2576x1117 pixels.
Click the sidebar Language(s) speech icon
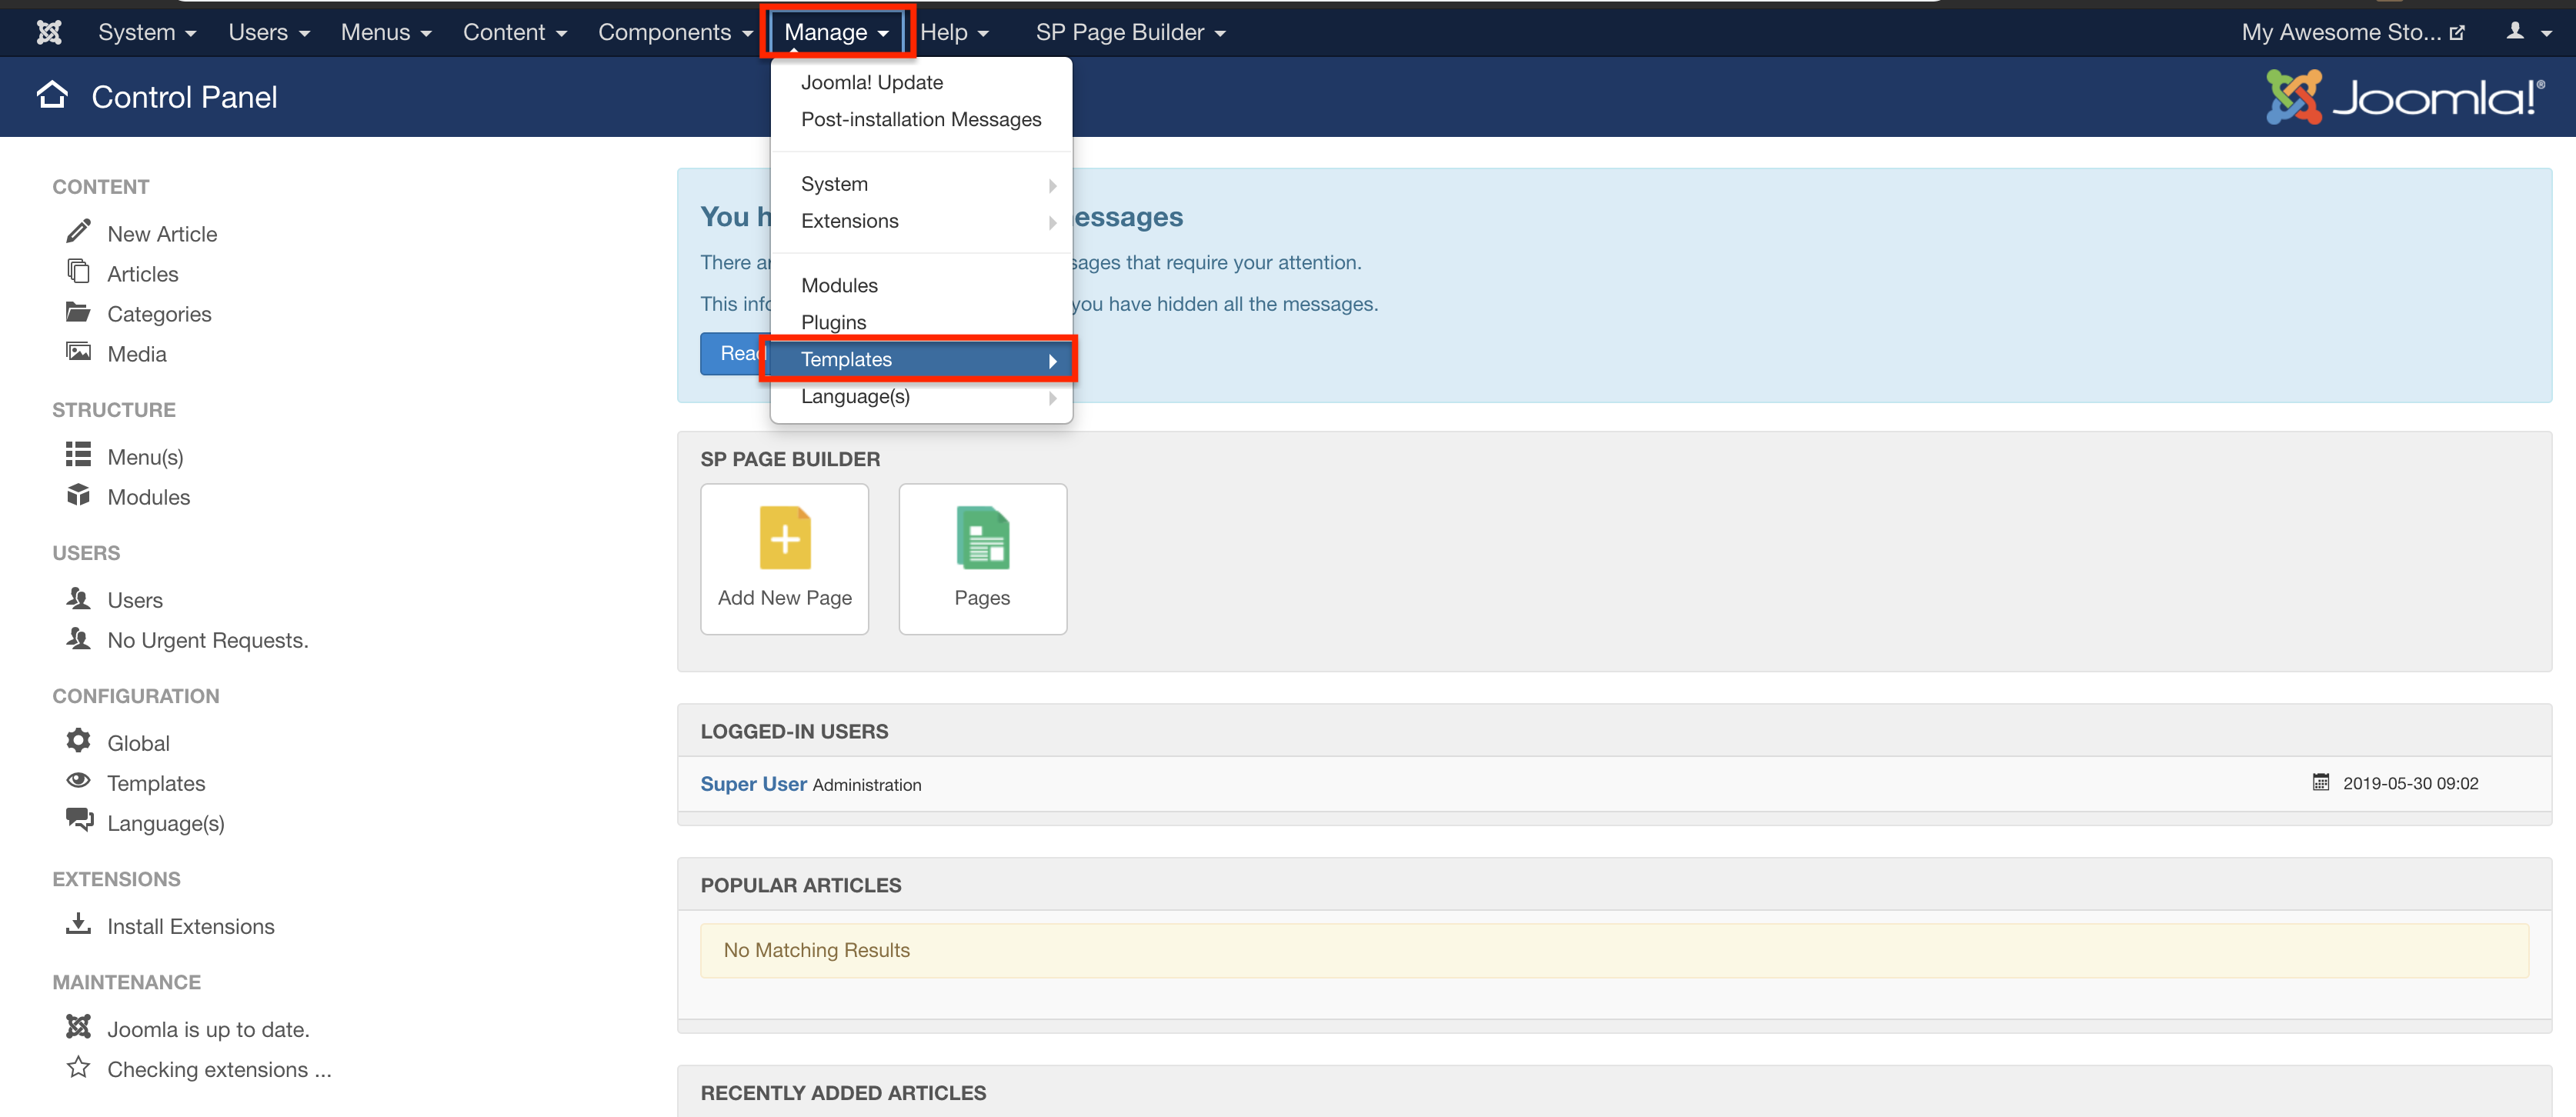click(x=79, y=821)
